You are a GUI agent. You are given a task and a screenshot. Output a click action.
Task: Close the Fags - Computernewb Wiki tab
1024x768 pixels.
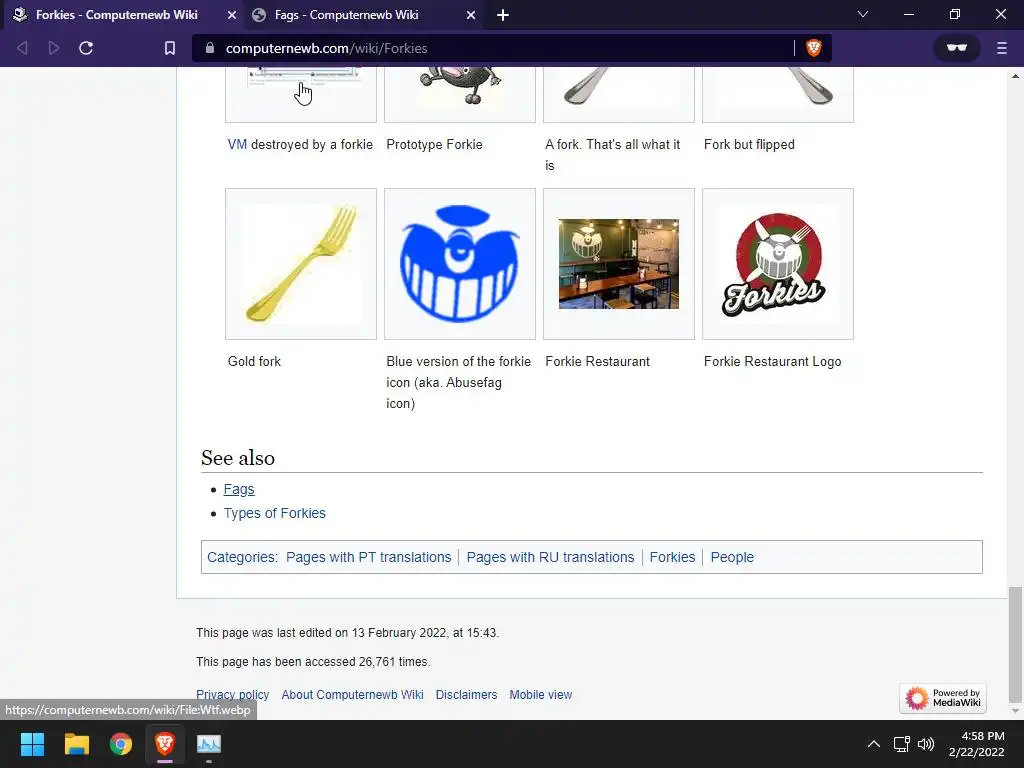(471, 15)
